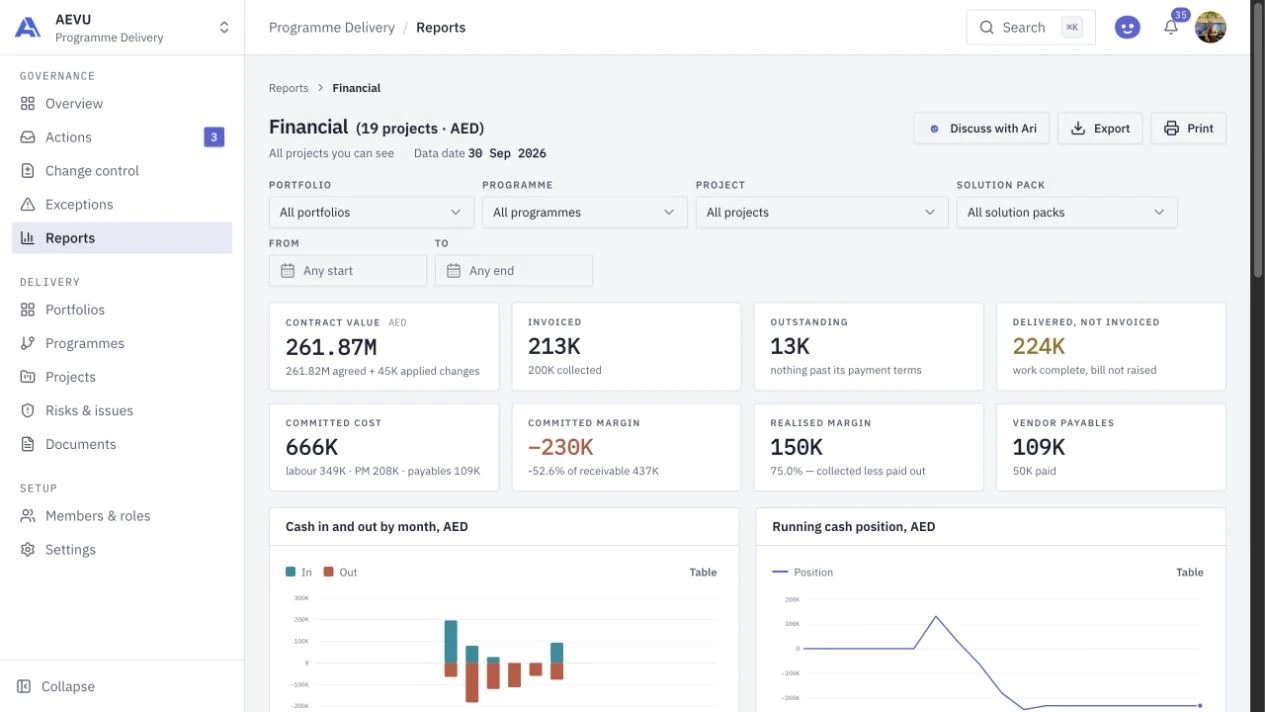The image size is (1265, 712).
Task: Open the All programmes dropdown
Action: click(585, 212)
